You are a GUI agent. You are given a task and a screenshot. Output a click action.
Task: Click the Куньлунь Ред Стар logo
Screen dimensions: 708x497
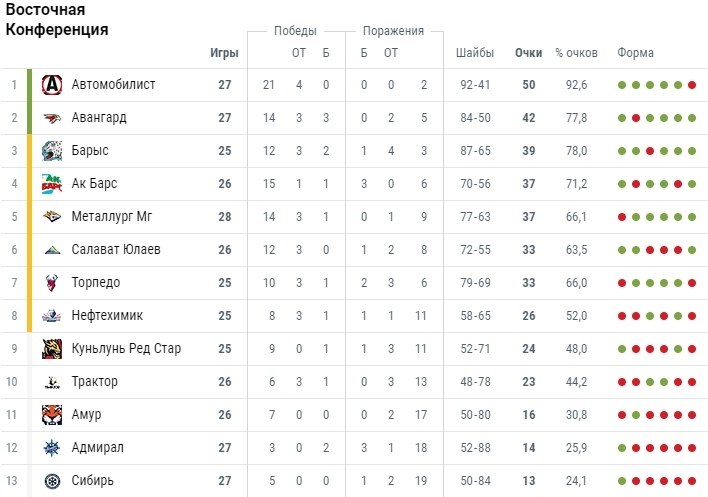tap(51, 349)
